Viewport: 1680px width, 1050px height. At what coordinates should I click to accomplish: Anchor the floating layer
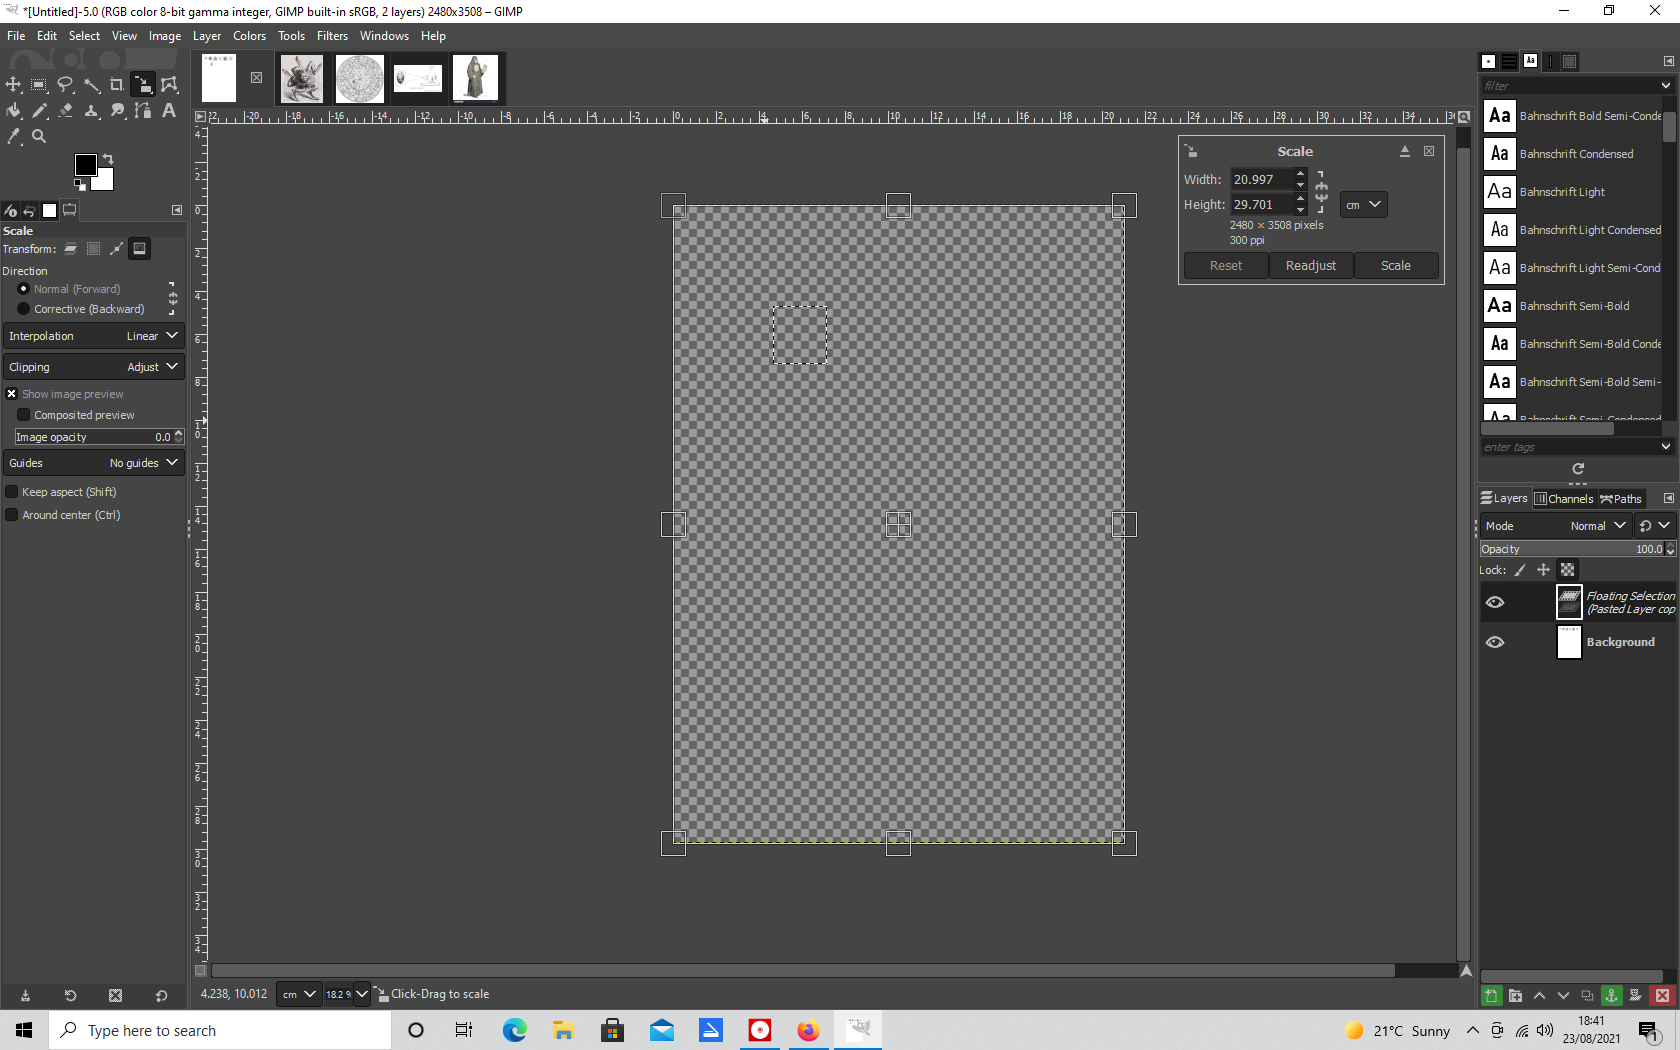[x=1611, y=995]
